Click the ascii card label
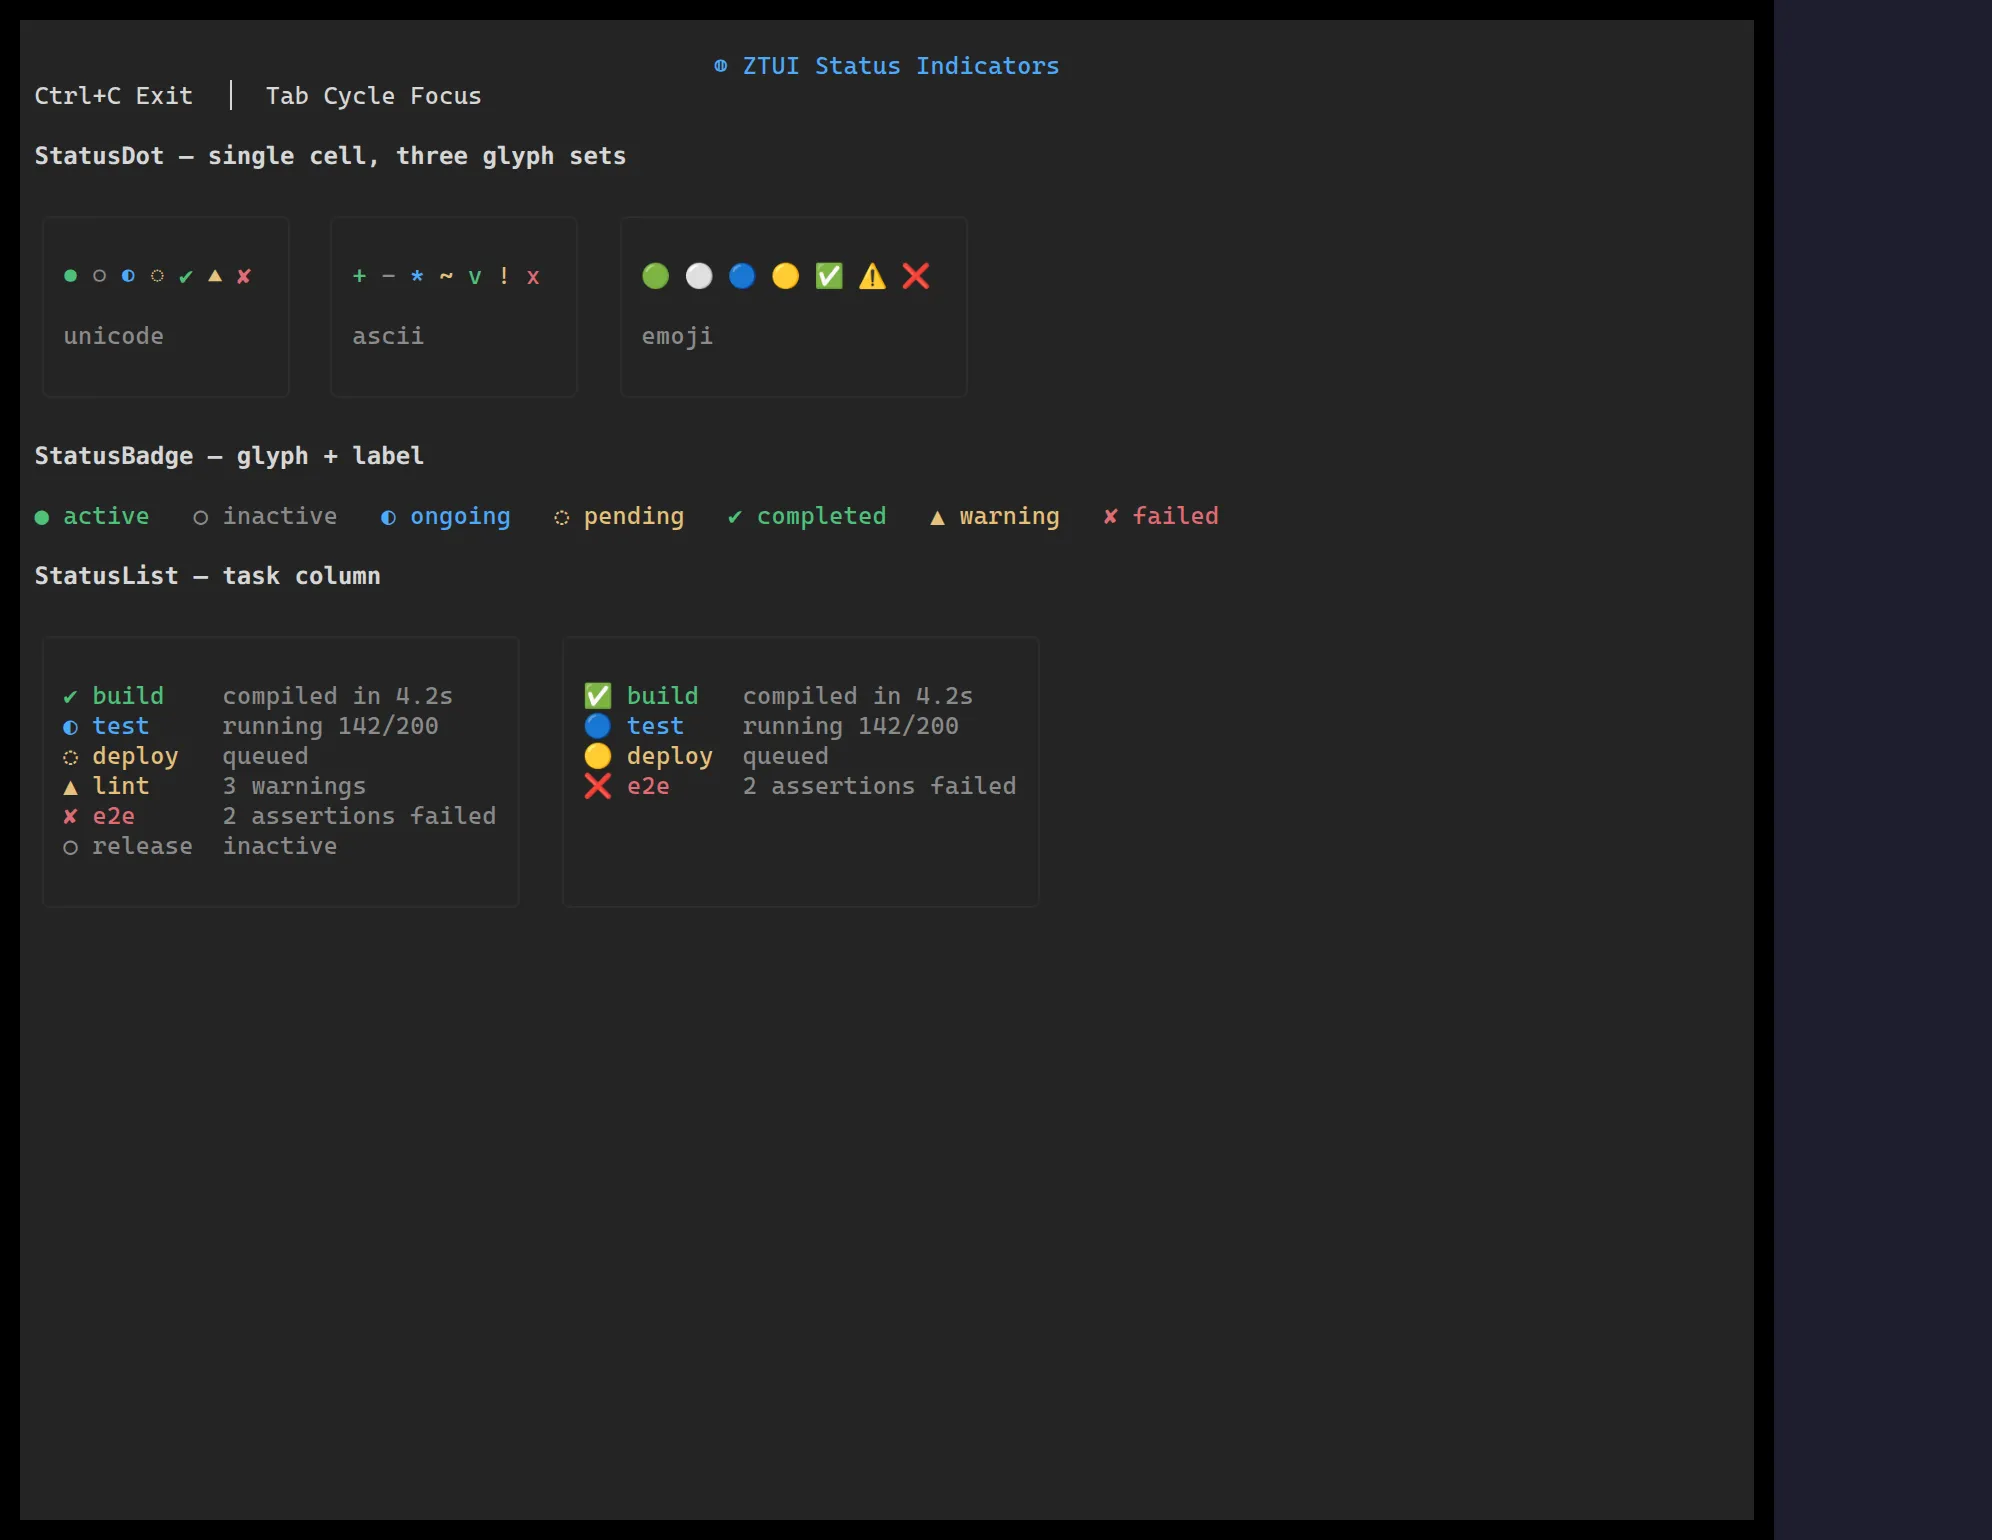Viewport: 1992px width, 1540px height. 388,336
